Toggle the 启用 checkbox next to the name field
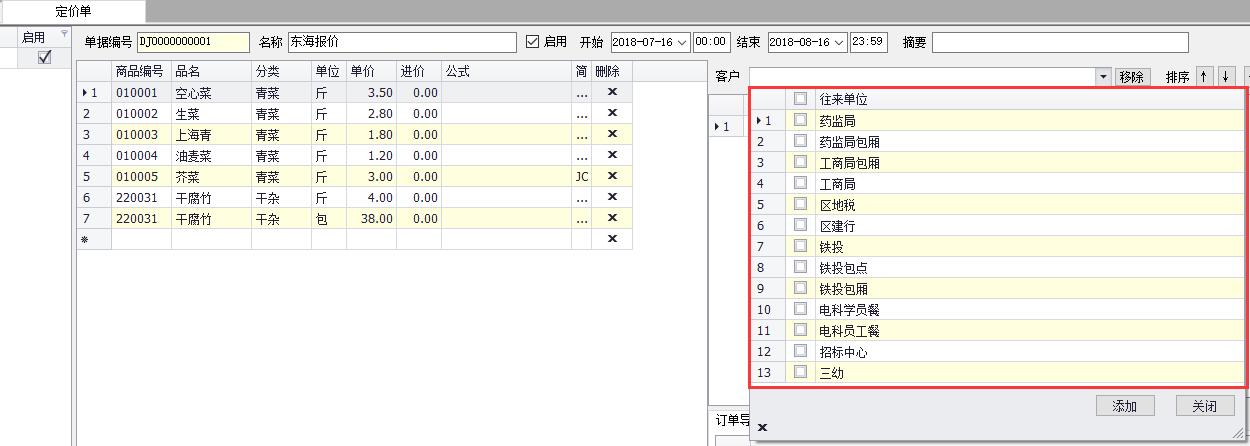Viewport: 1250px width, 446px height. (533, 42)
